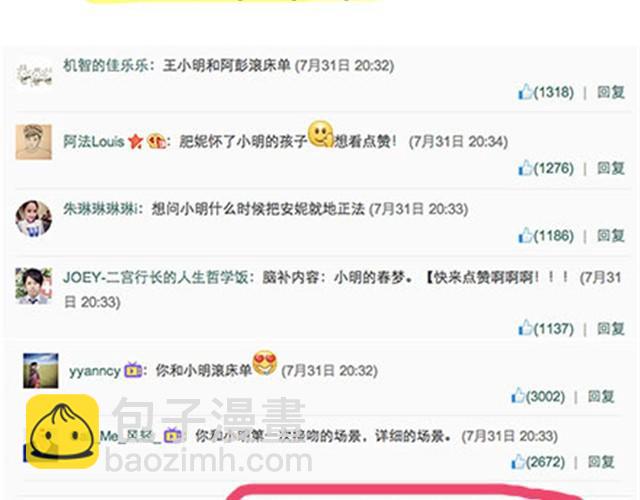Click thumbs-up icon showing 1137 likes

525,328
